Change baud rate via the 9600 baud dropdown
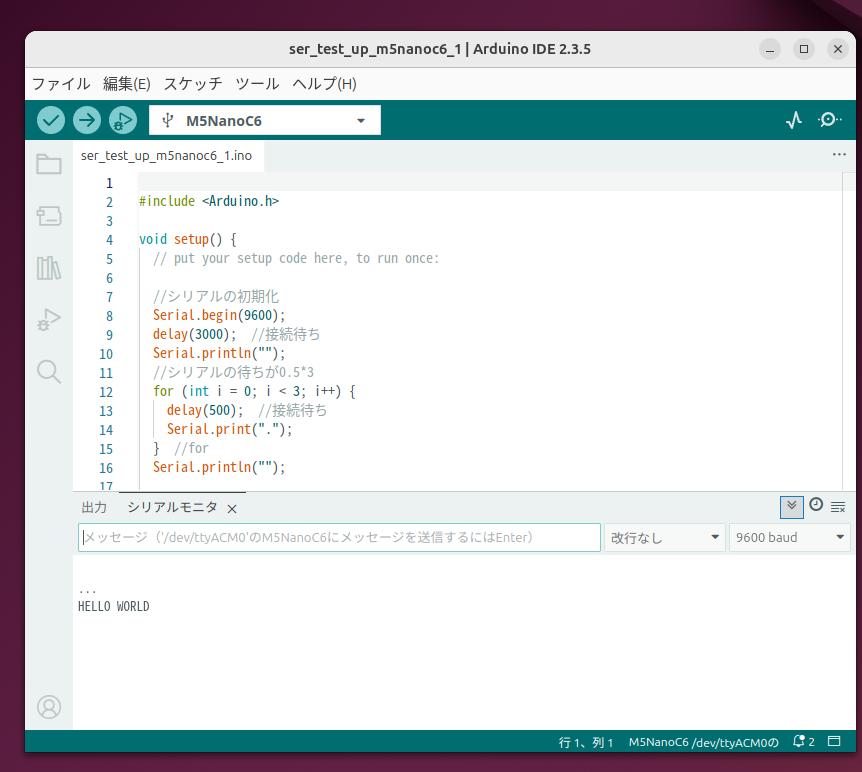 click(789, 537)
